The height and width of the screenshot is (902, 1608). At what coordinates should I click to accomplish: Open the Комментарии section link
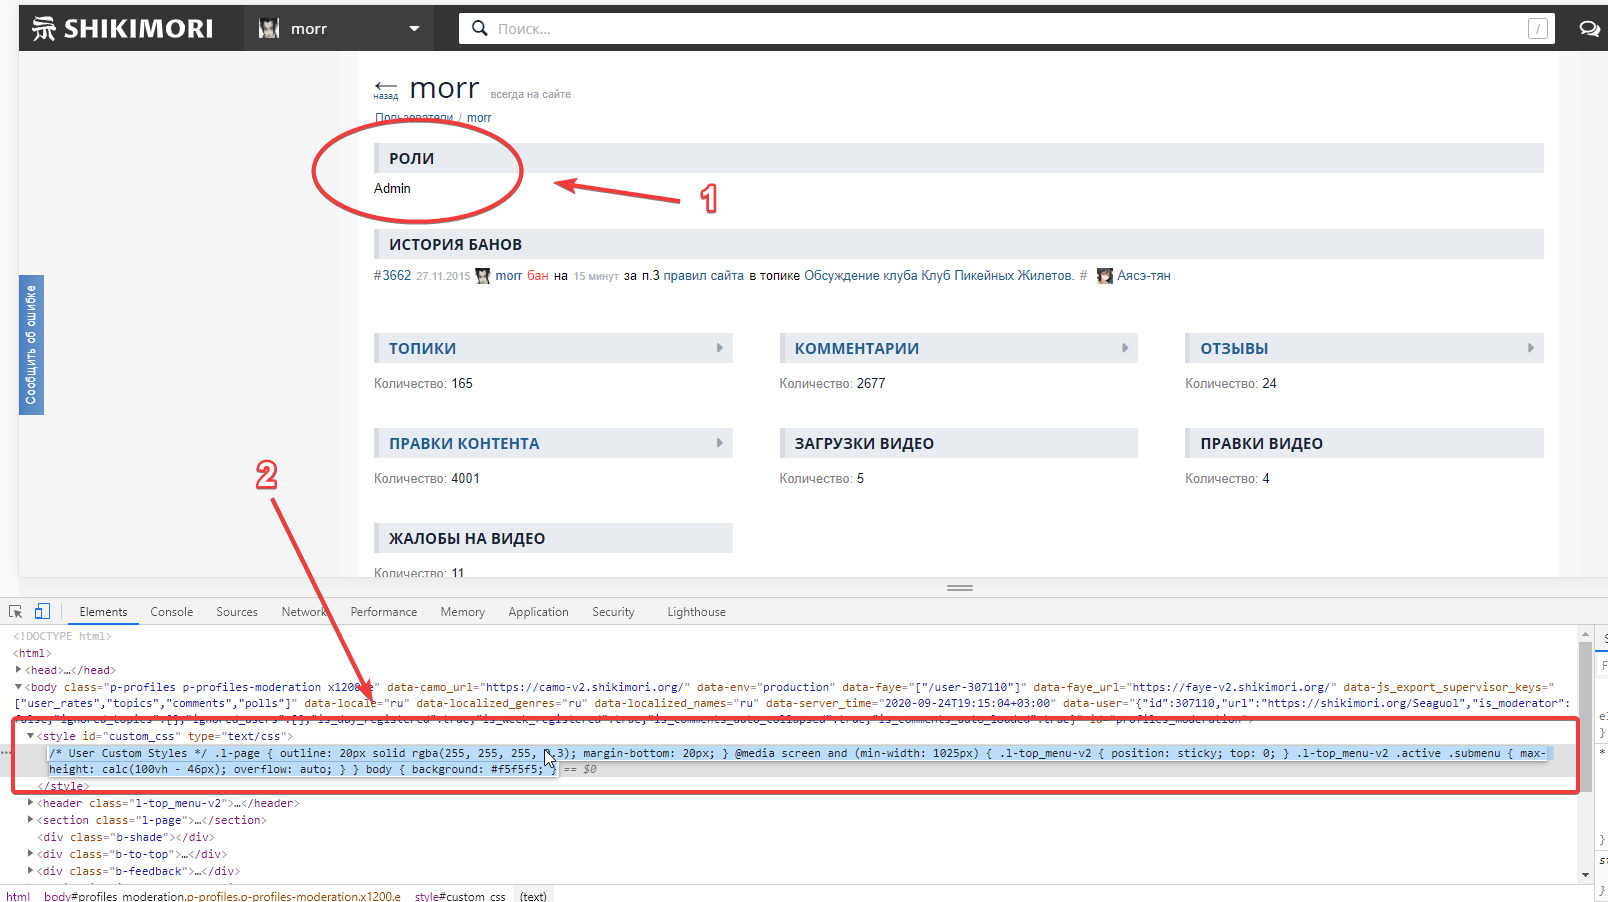[856, 348]
